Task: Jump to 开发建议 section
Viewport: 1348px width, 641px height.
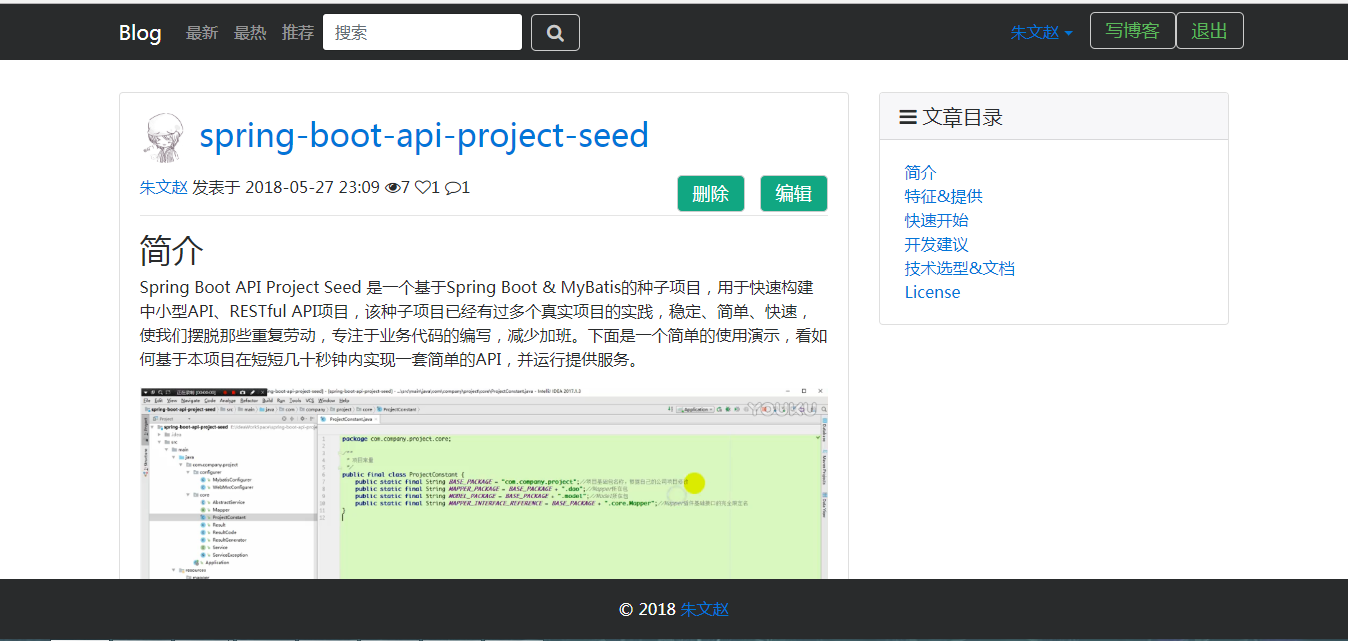Action: click(x=937, y=244)
